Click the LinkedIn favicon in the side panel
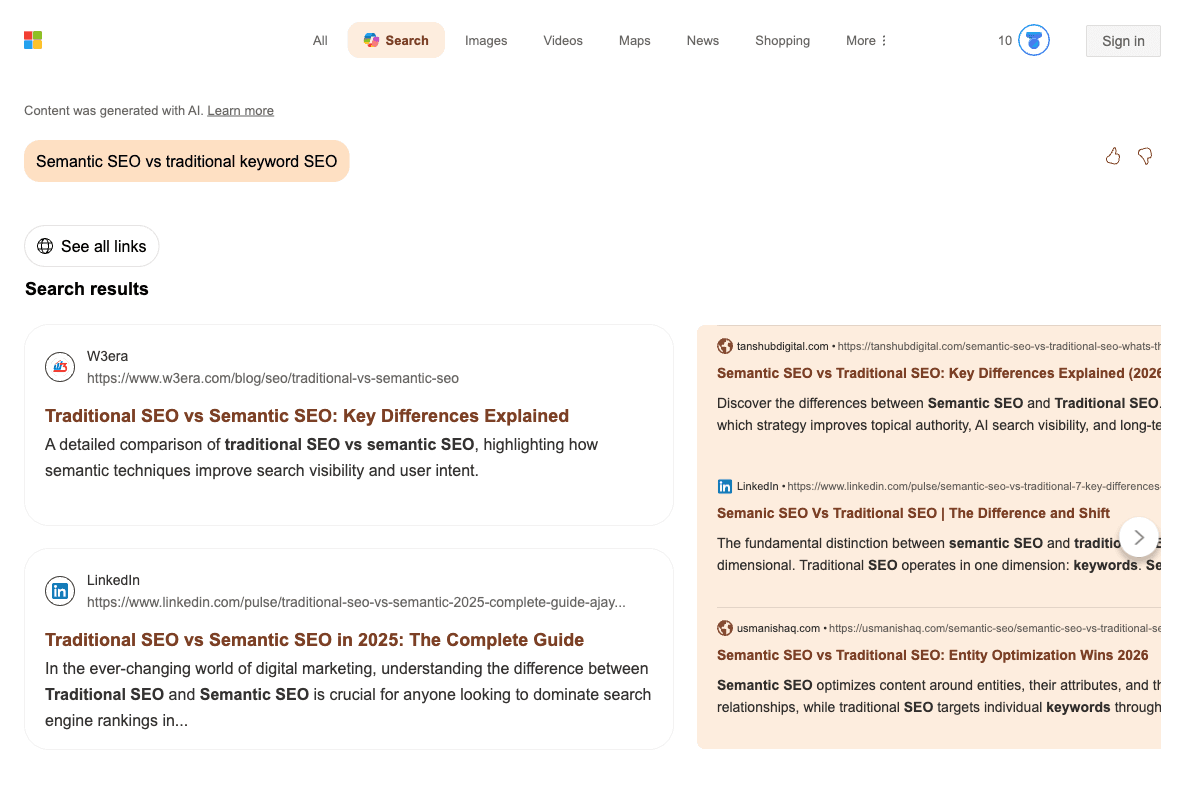The height and width of the screenshot is (785, 1185). pyautogui.click(x=725, y=487)
